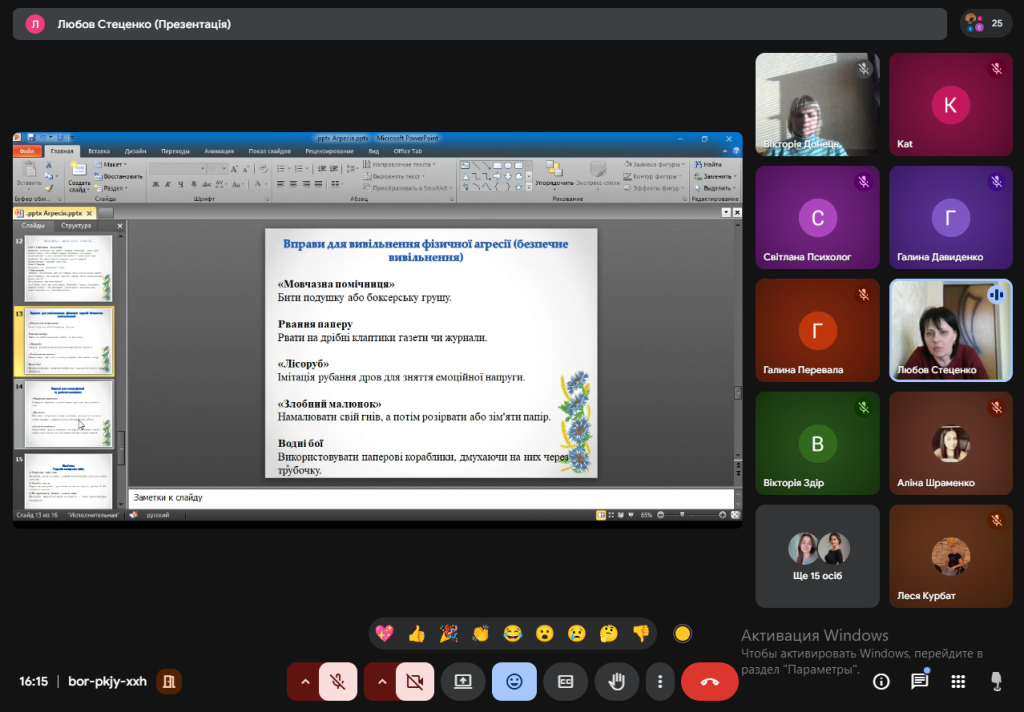Leave the call with red hang-up button
The width and height of the screenshot is (1024, 712).
pos(709,681)
